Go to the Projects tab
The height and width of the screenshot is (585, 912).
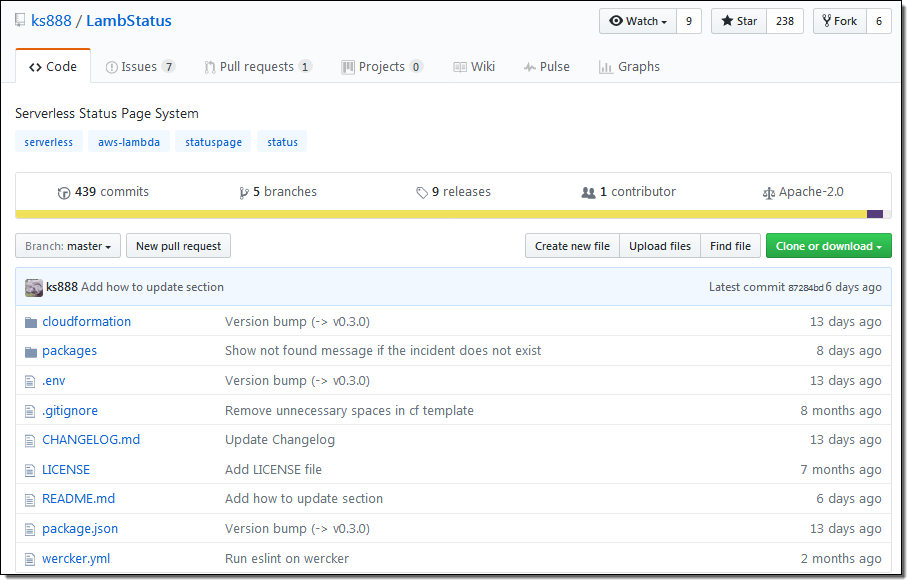382,67
